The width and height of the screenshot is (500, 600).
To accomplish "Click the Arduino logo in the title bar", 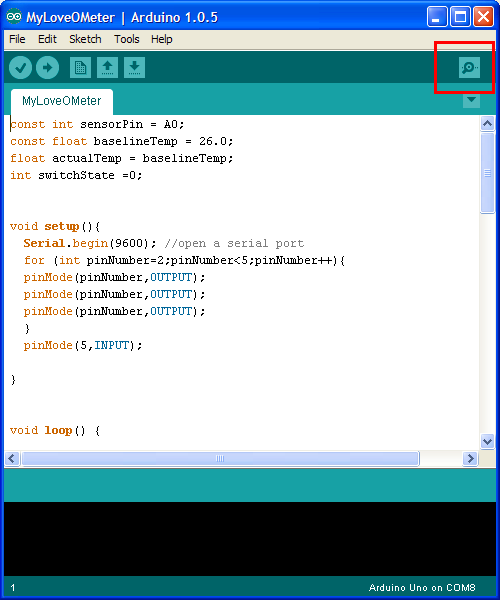I will pyautogui.click(x=14, y=17).
